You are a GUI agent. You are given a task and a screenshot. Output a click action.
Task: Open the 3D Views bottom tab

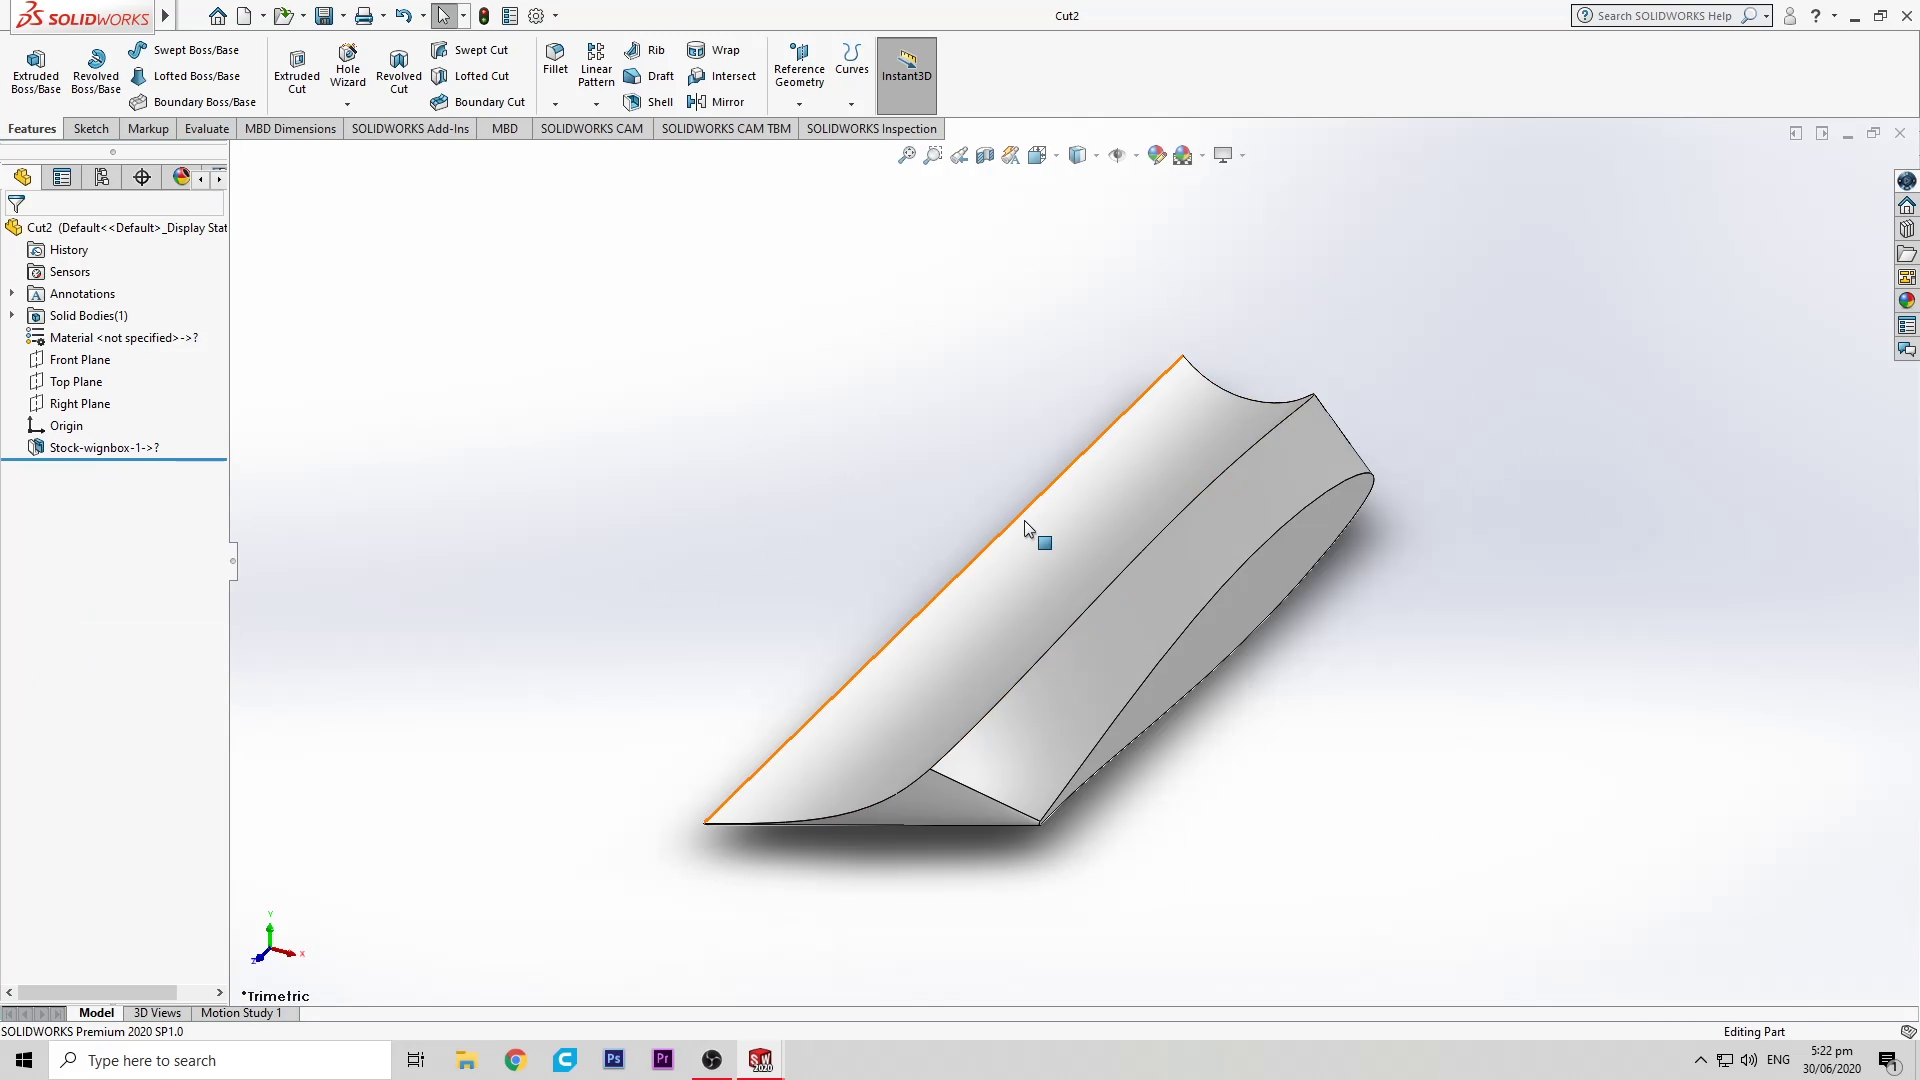tap(157, 1013)
